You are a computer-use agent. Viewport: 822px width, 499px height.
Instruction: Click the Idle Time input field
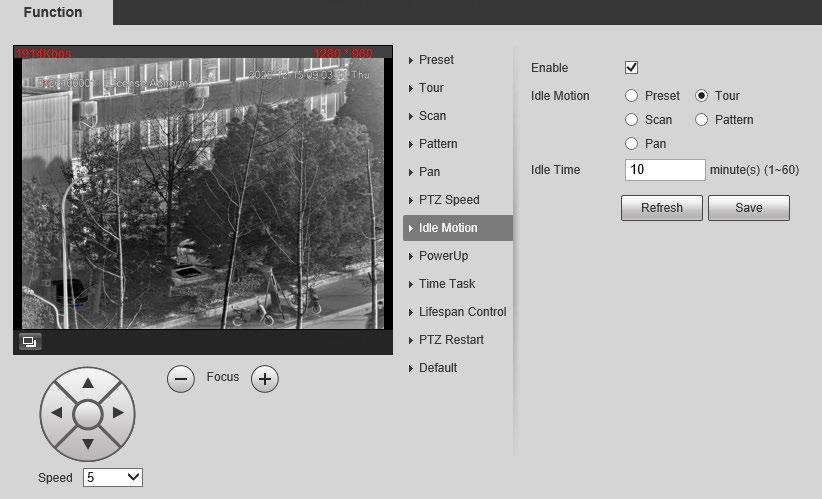pyautogui.click(x=665, y=170)
